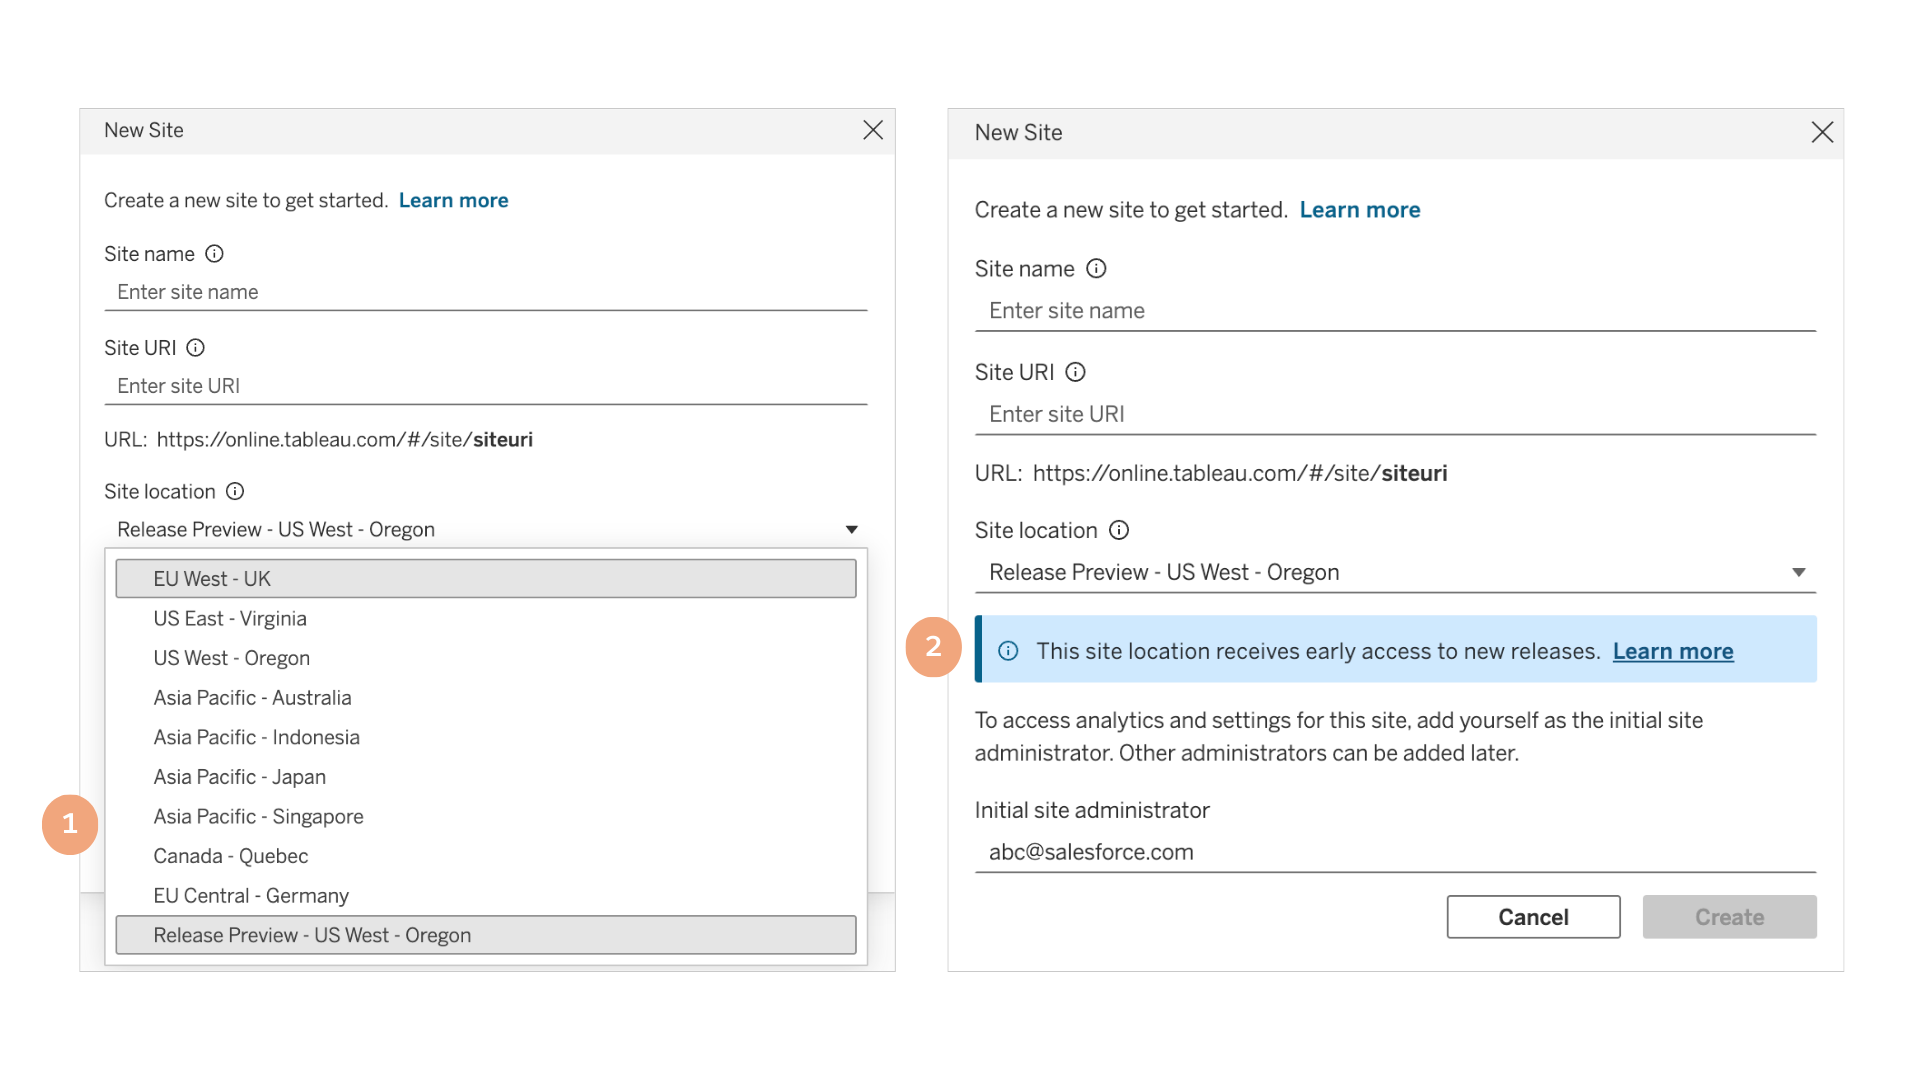
Task: Expand Site location dropdown in right dialog
Action: [1798, 573]
